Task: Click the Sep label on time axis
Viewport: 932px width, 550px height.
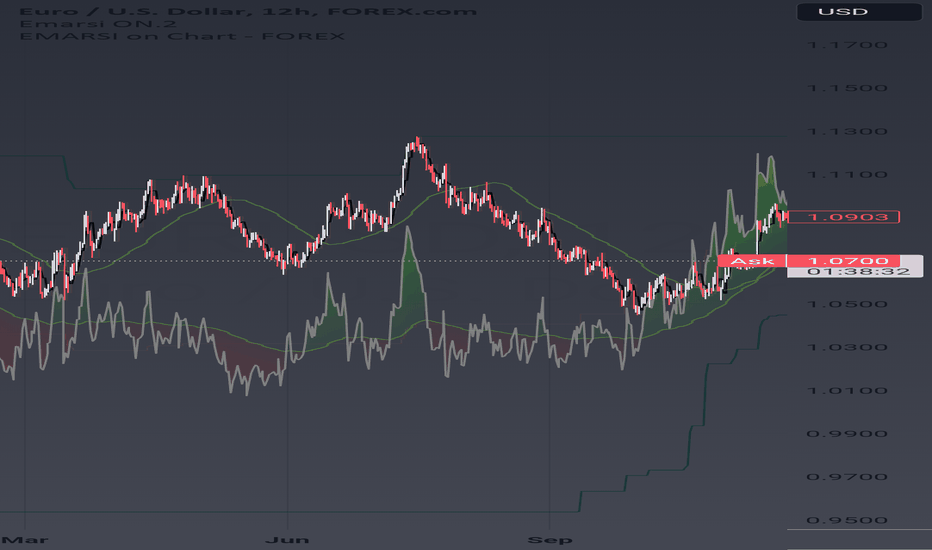Action: (550, 540)
